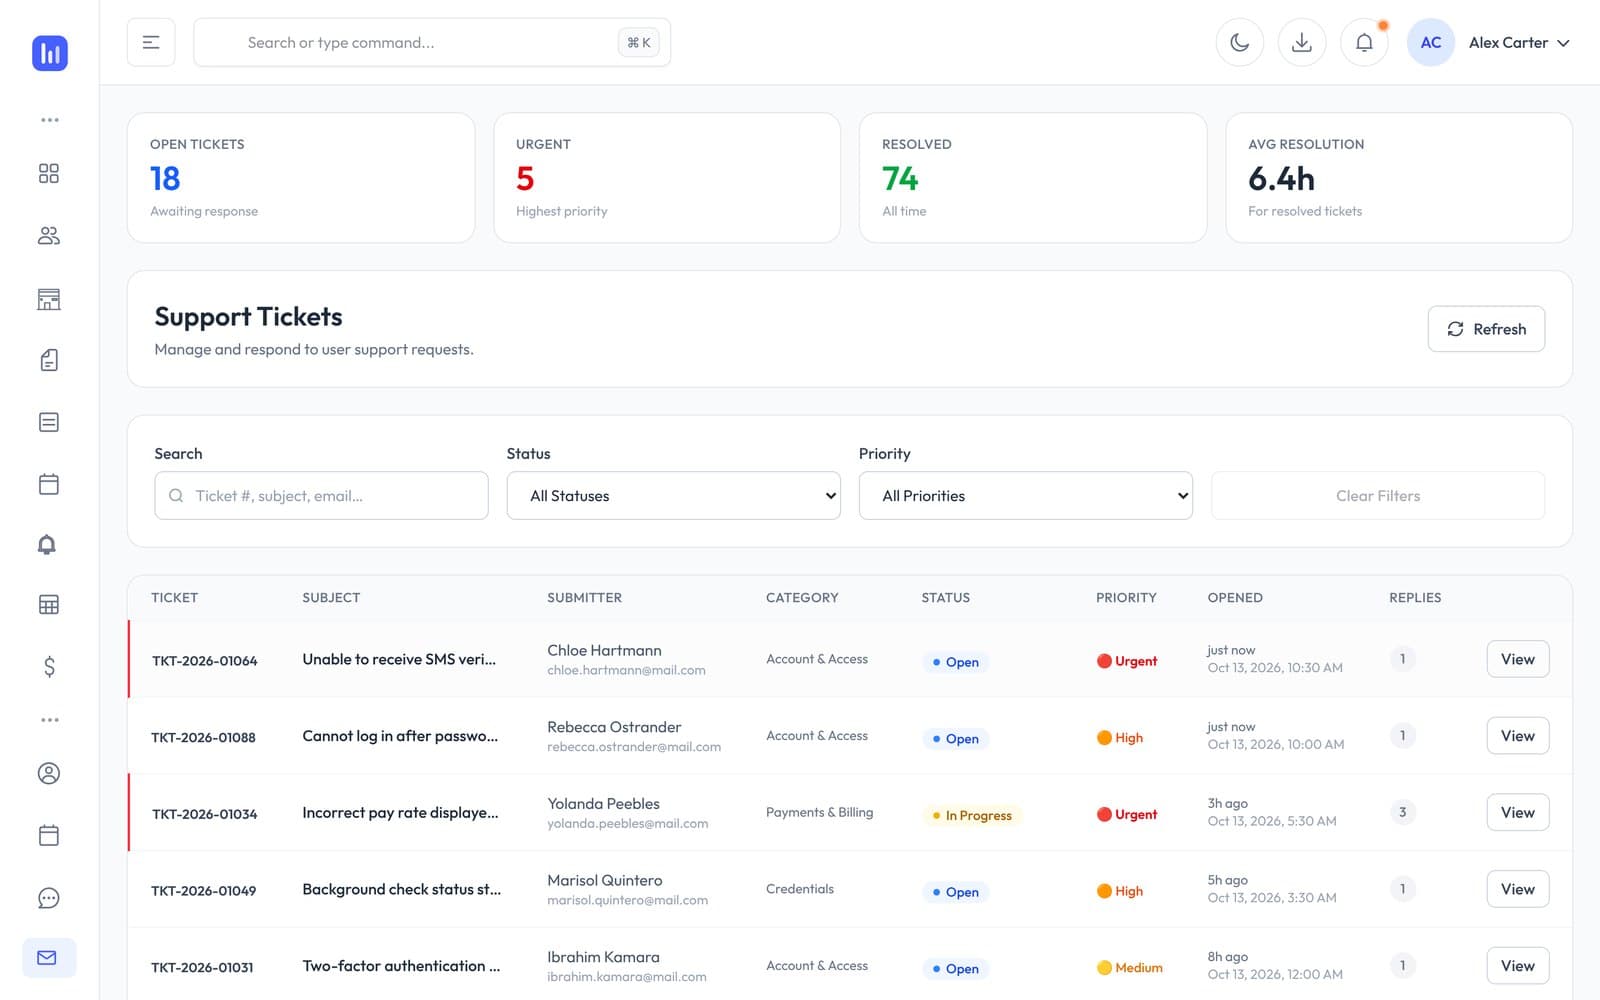The width and height of the screenshot is (1600, 1000).
Task: Click the Credentials category cell
Action: [x=800, y=889]
